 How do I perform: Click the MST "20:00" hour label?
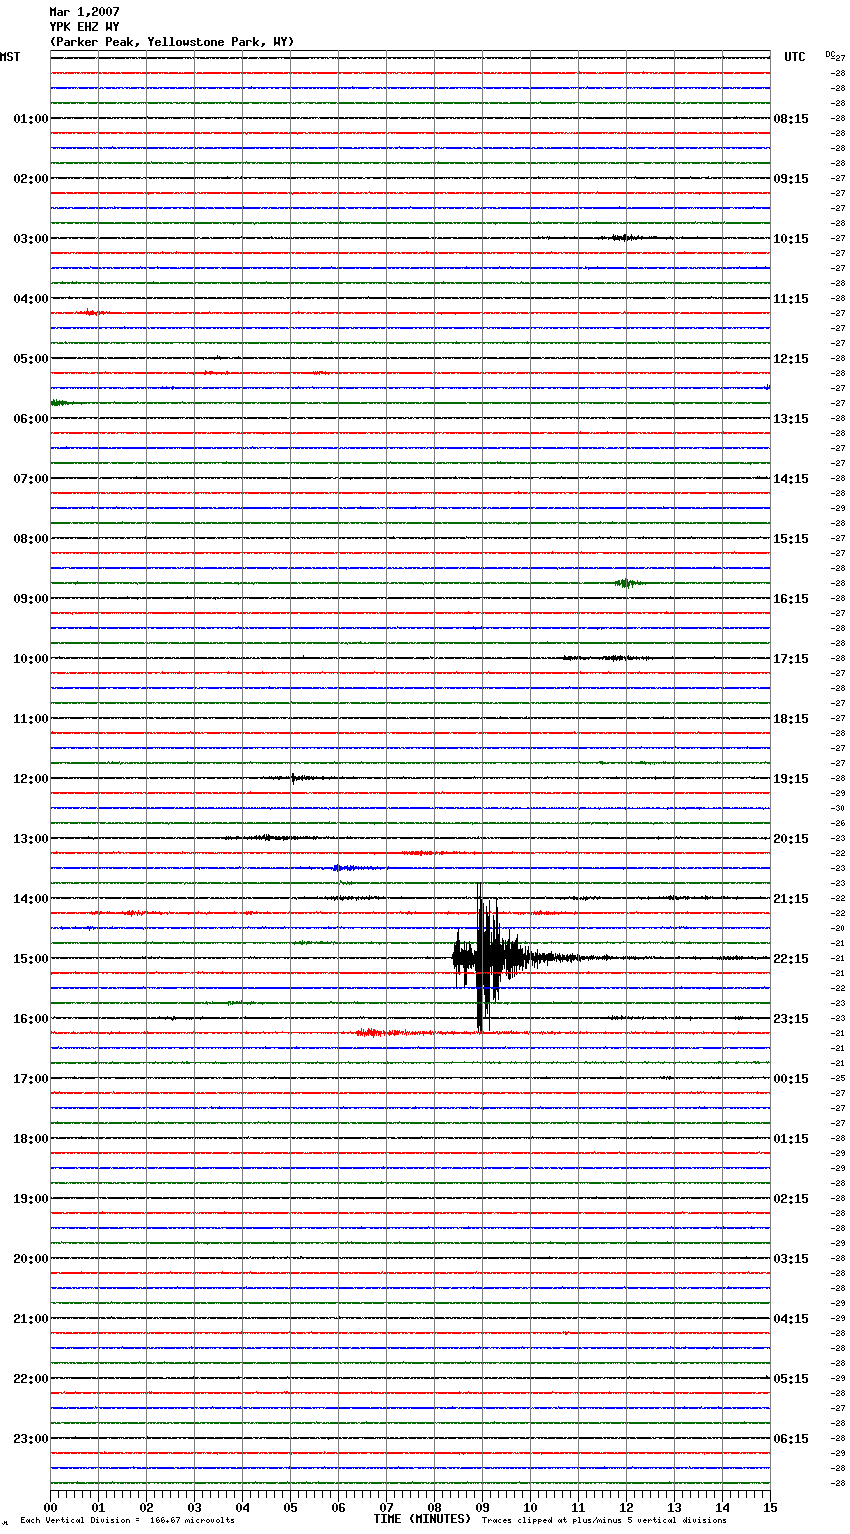31,1259
